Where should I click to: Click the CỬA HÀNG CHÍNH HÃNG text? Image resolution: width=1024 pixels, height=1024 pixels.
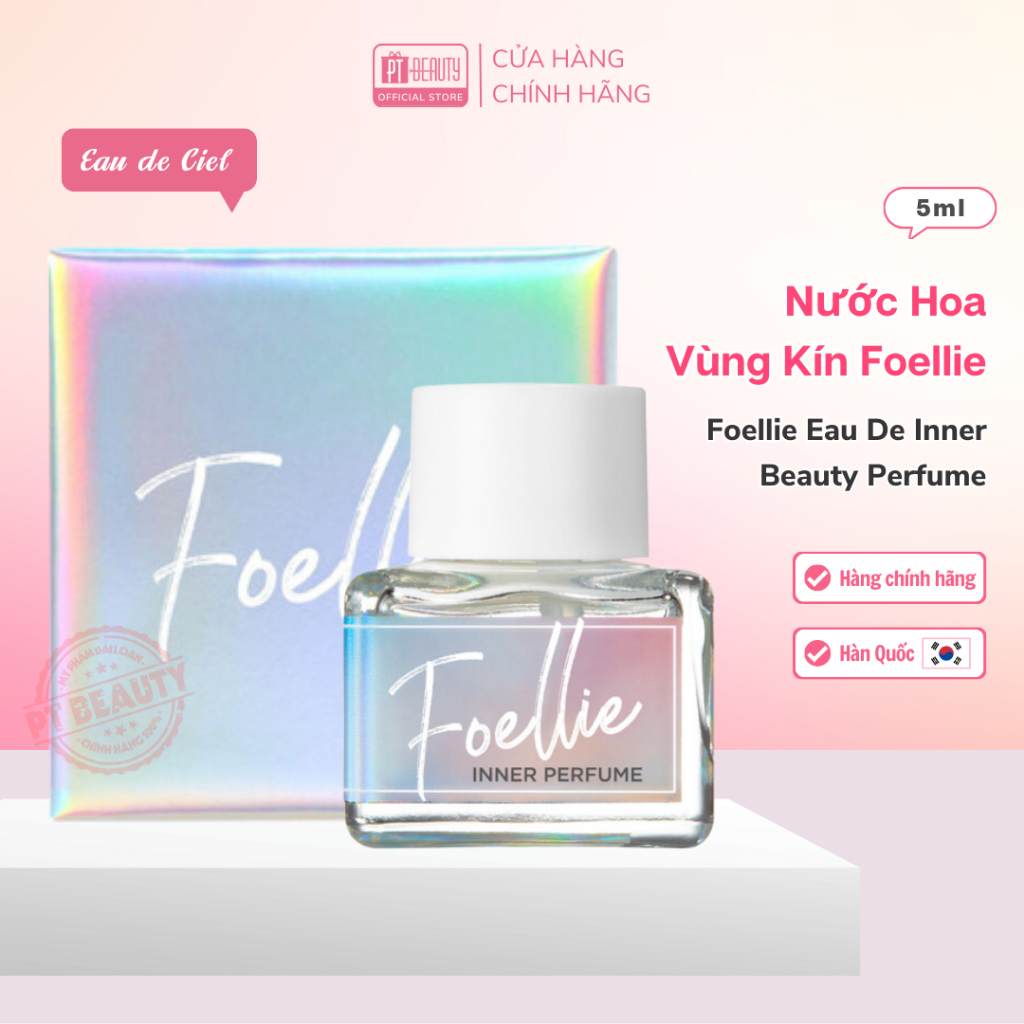(x=571, y=76)
